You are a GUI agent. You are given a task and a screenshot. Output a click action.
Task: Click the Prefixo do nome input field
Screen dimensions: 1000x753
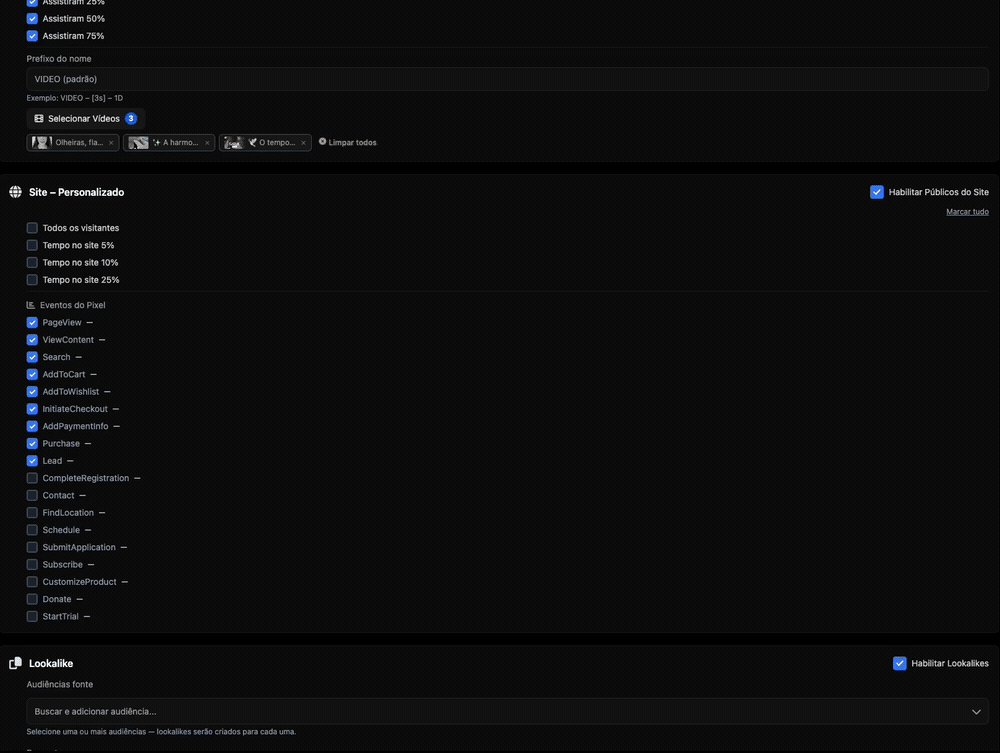click(x=508, y=79)
